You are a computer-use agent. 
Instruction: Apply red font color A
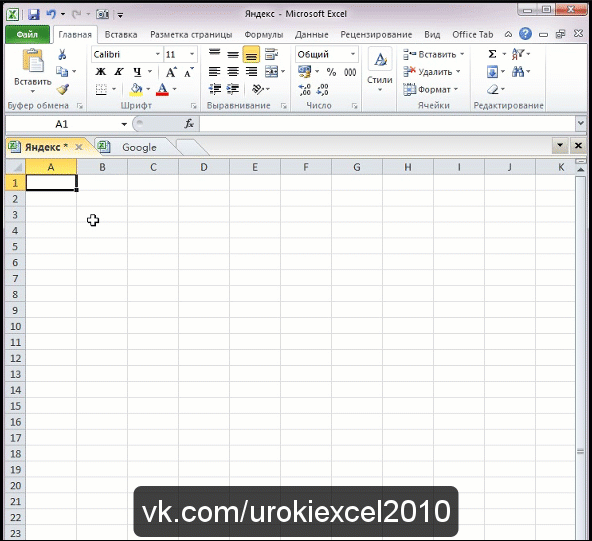pyautogui.click(x=162, y=89)
